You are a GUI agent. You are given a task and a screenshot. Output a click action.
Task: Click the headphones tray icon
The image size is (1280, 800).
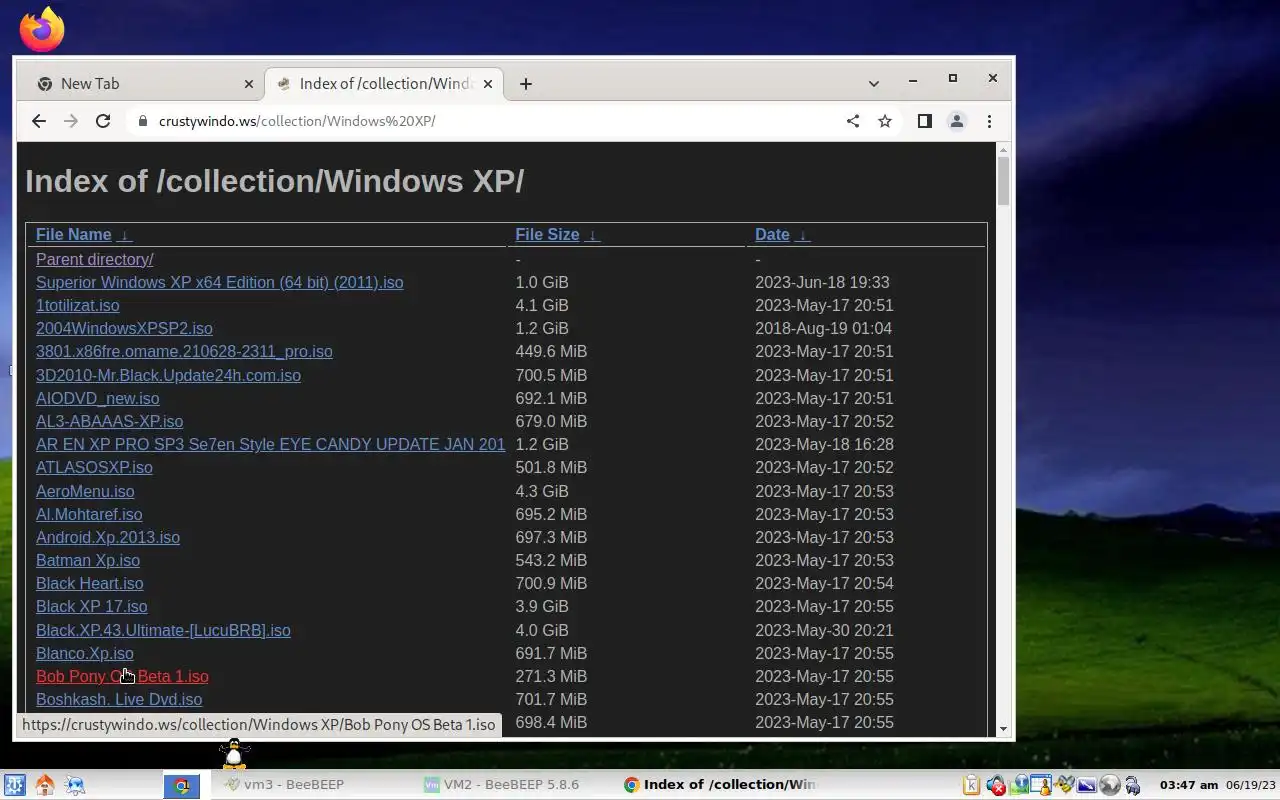(1132, 786)
